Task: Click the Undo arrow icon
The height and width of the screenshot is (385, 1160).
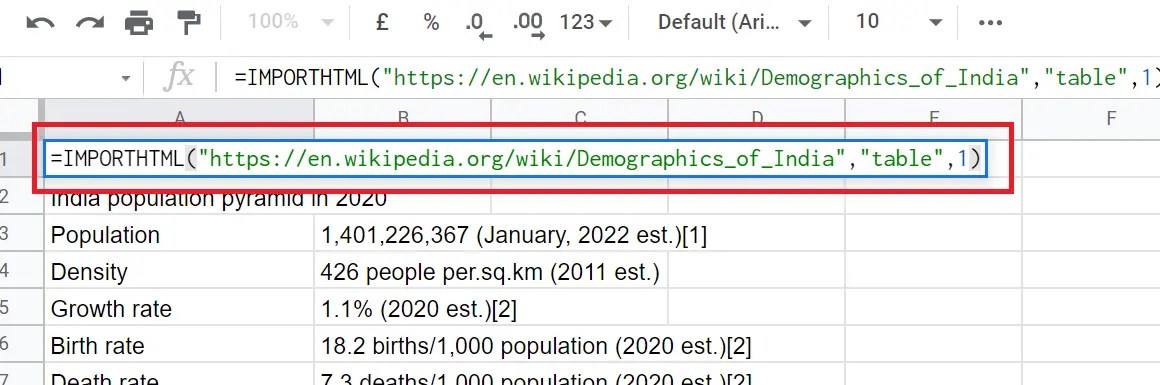Action: [x=41, y=23]
